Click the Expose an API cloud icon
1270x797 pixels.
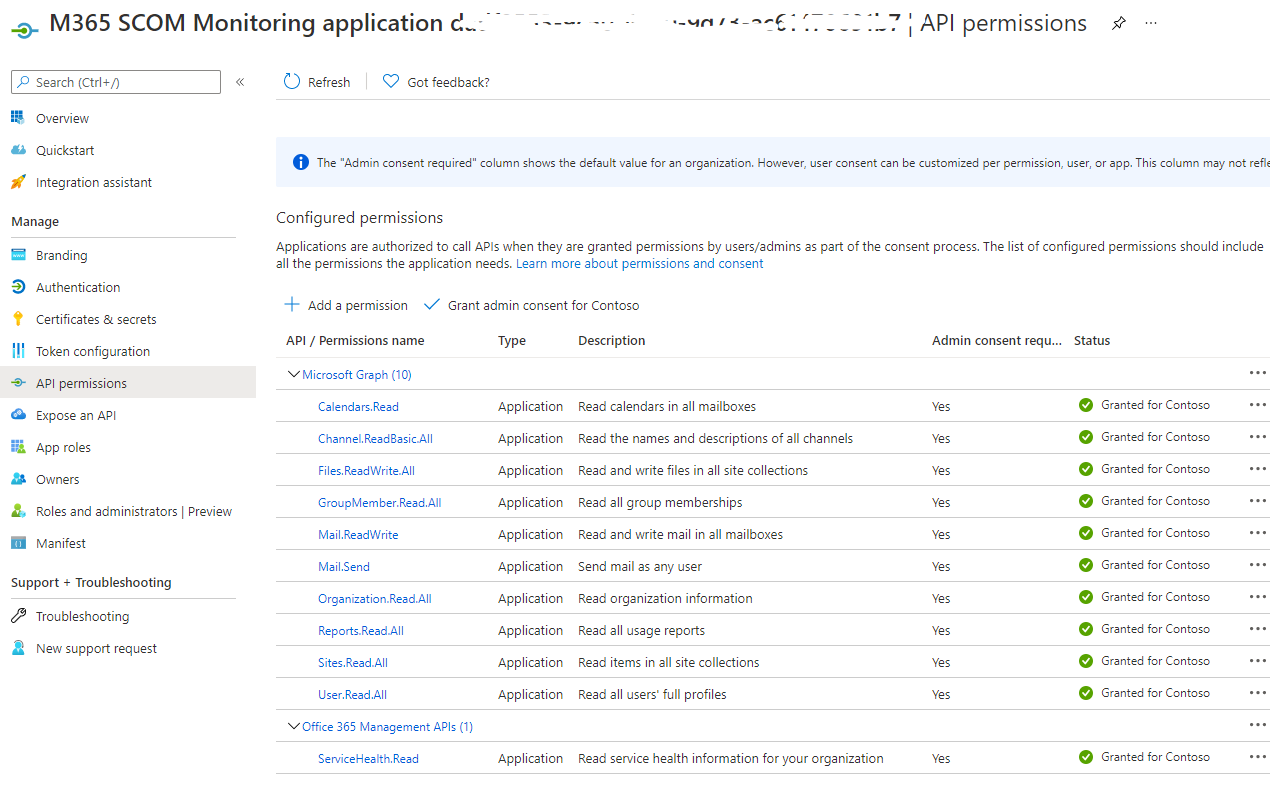pos(18,415)
